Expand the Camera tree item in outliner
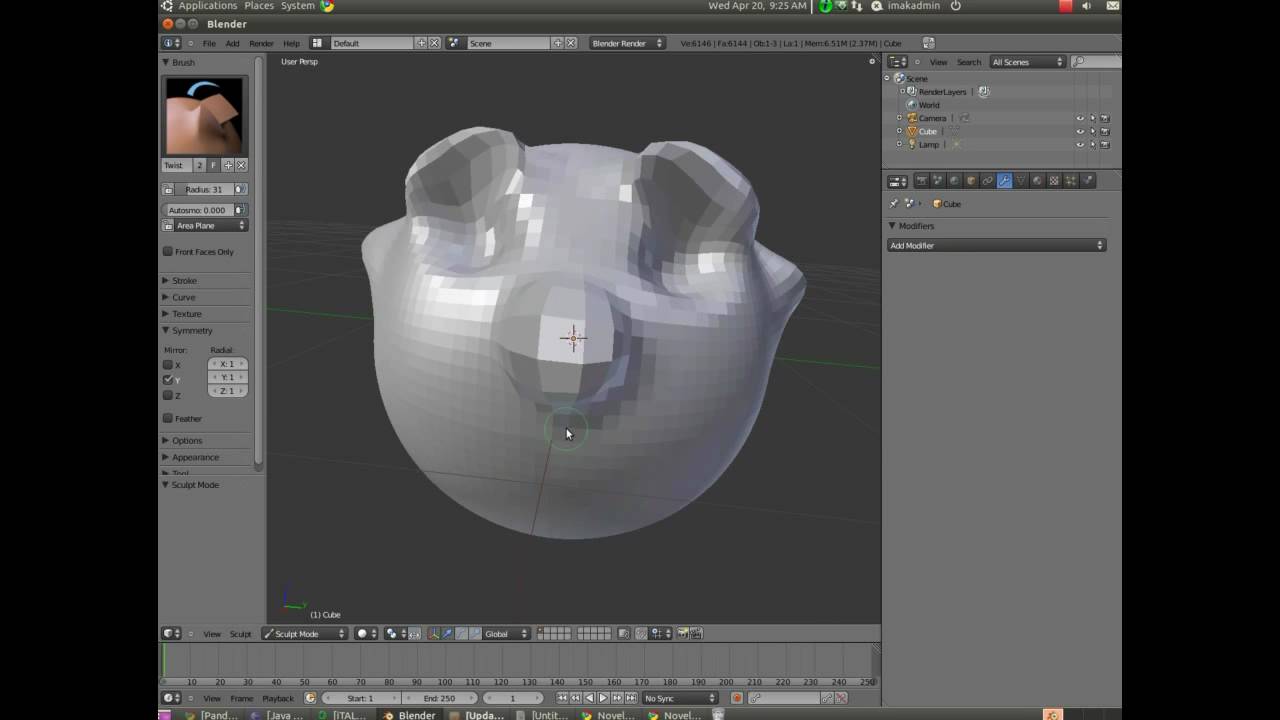 899,118
